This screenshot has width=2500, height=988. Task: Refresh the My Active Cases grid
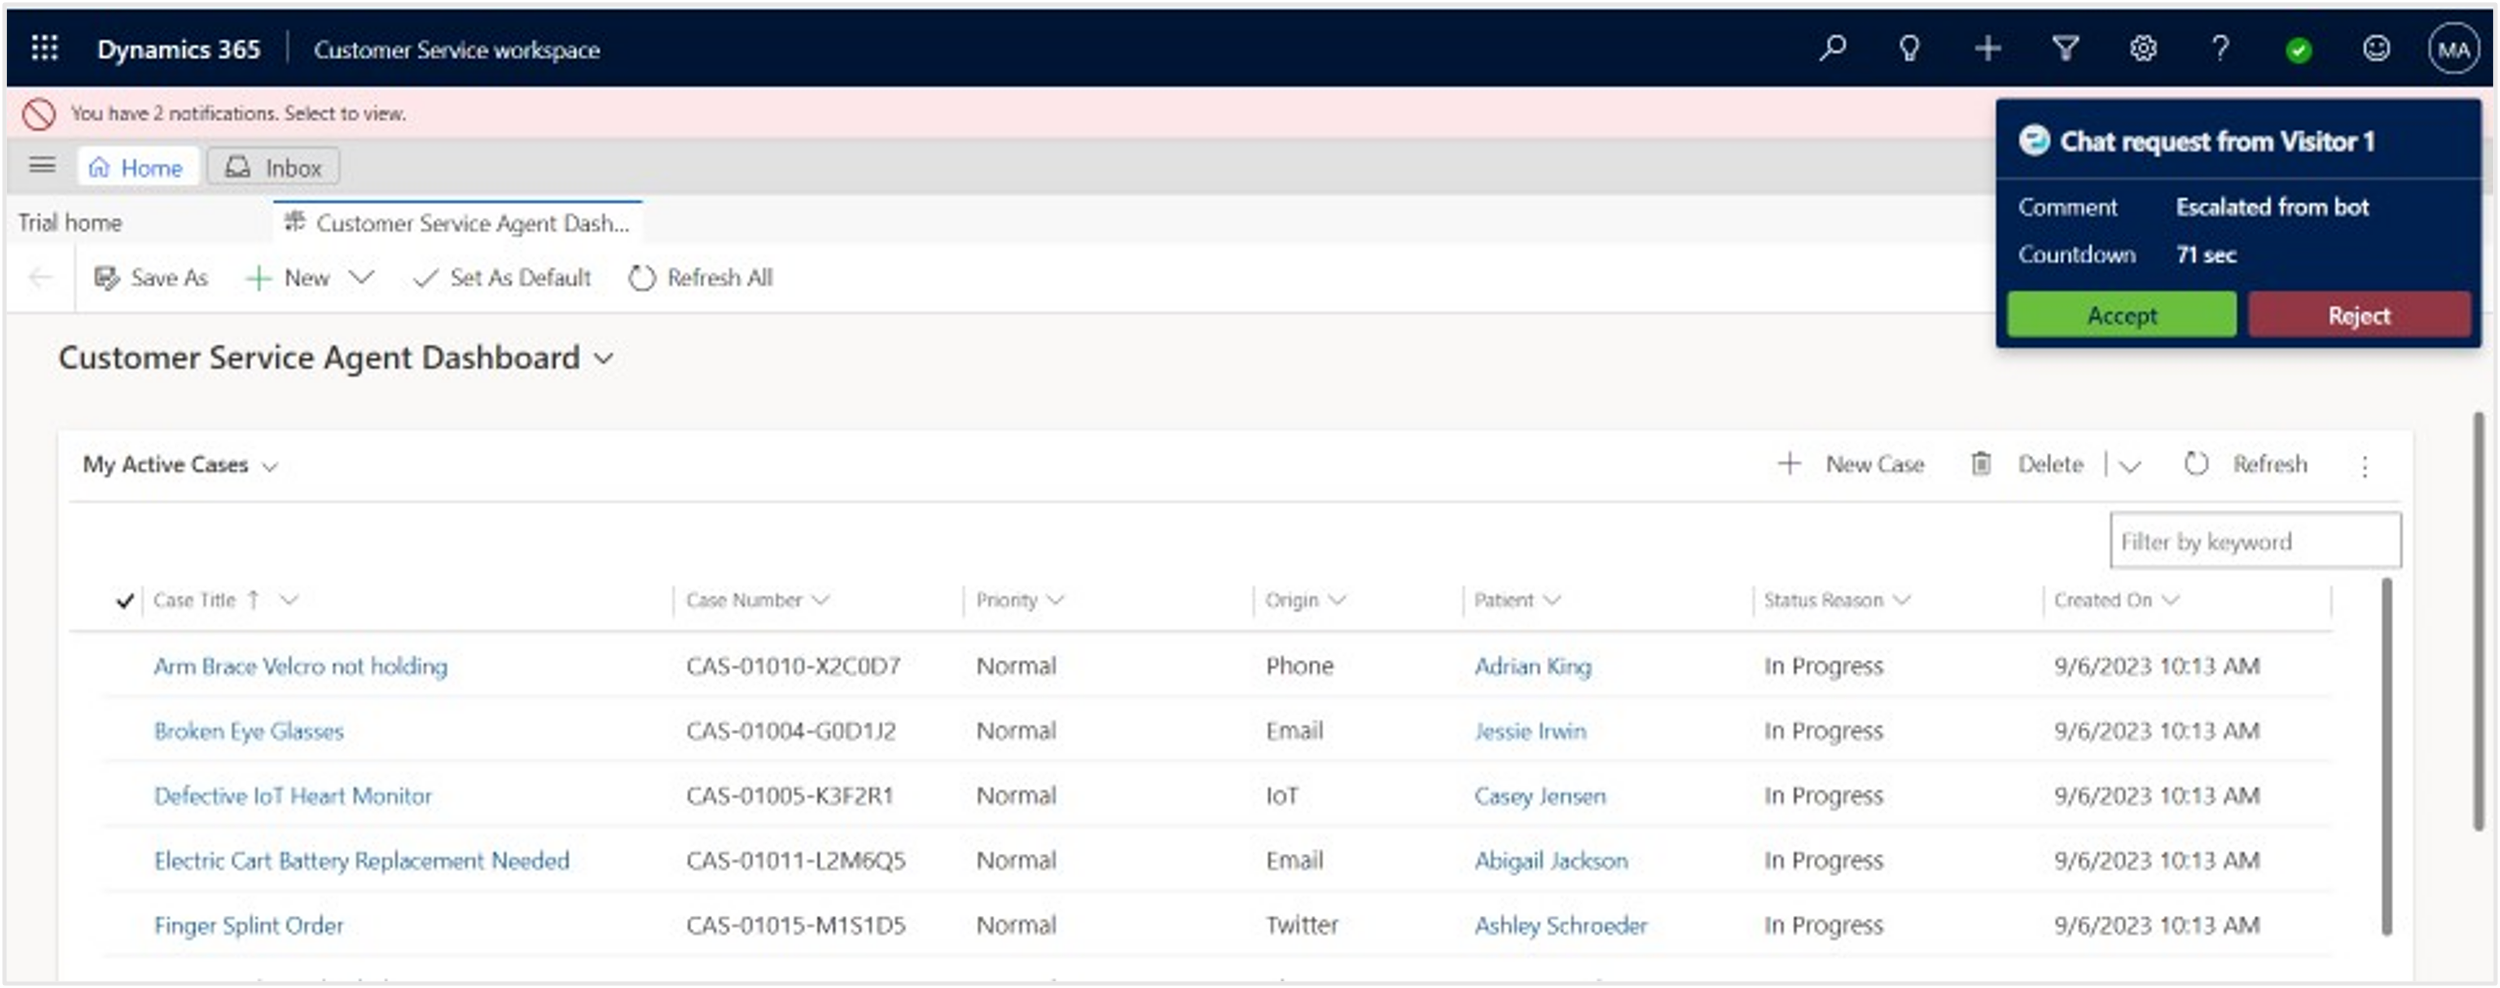[x=2246, y=464]
